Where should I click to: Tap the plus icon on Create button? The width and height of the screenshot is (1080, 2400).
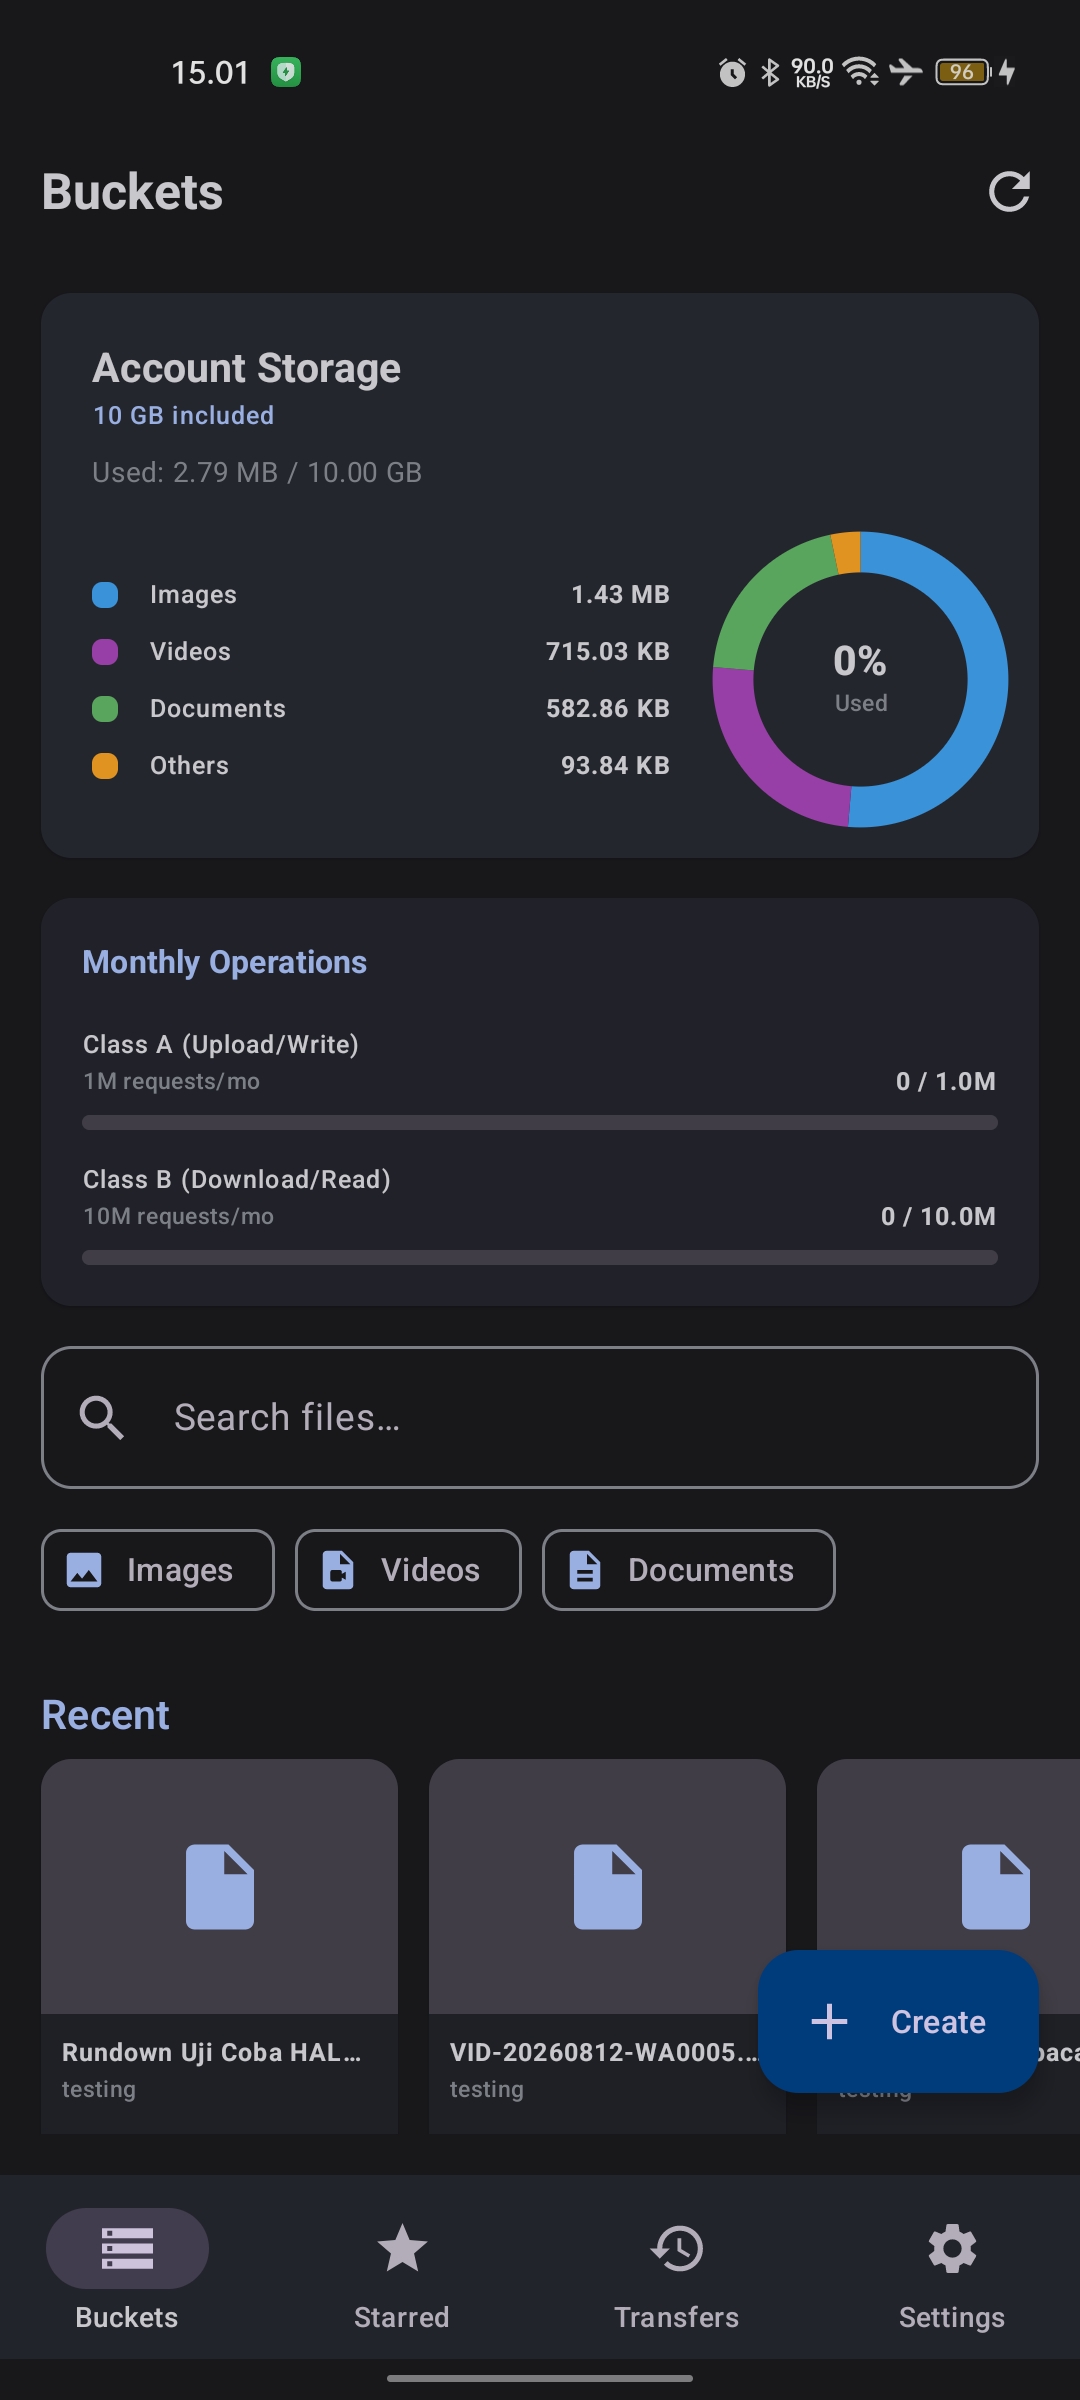click(x=829, y=2021)
